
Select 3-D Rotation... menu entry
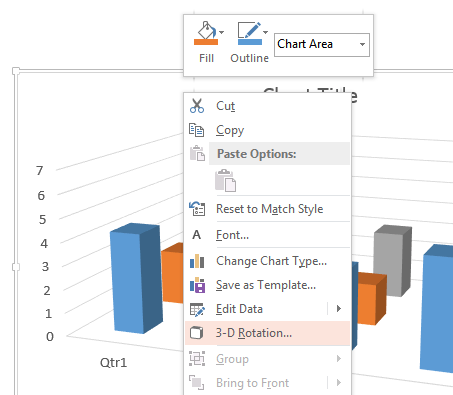pos(267,333)
